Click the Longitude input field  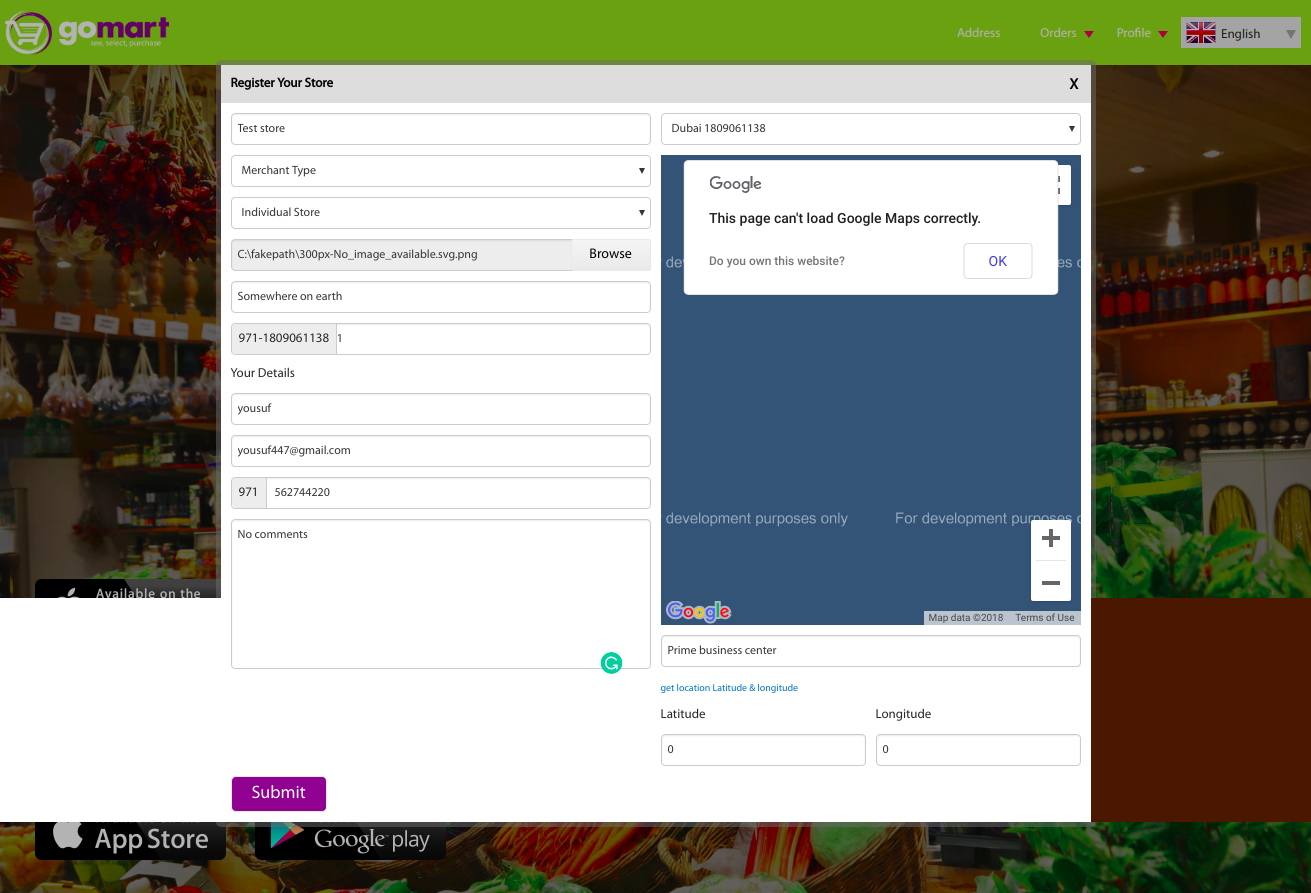[x=978, y=750]
